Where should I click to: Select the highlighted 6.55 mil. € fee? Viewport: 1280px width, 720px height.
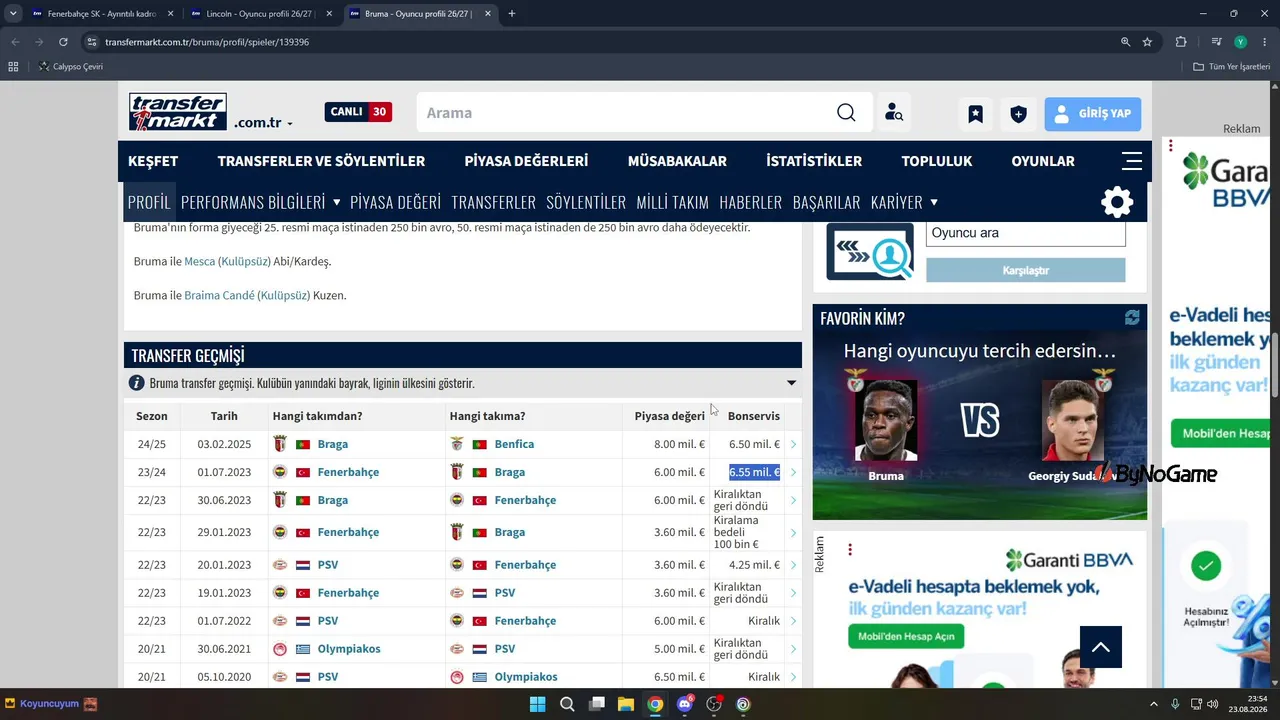(x=754, y=472)
